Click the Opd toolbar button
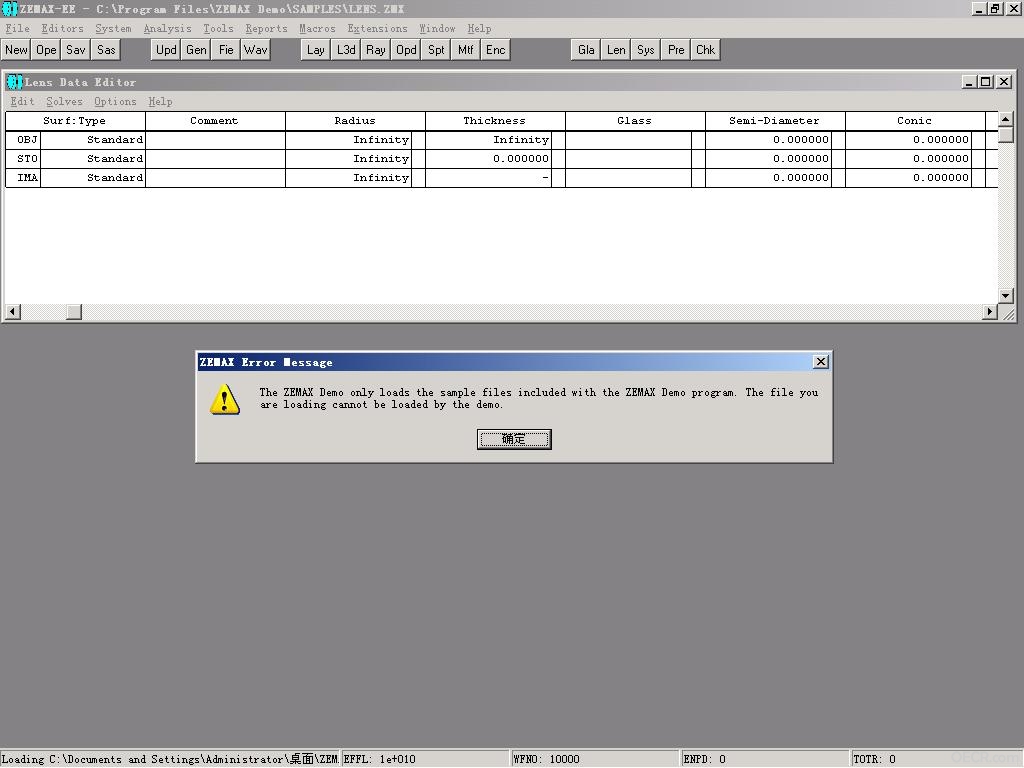Screen dimensions: 1024x768 click(406, 50)
